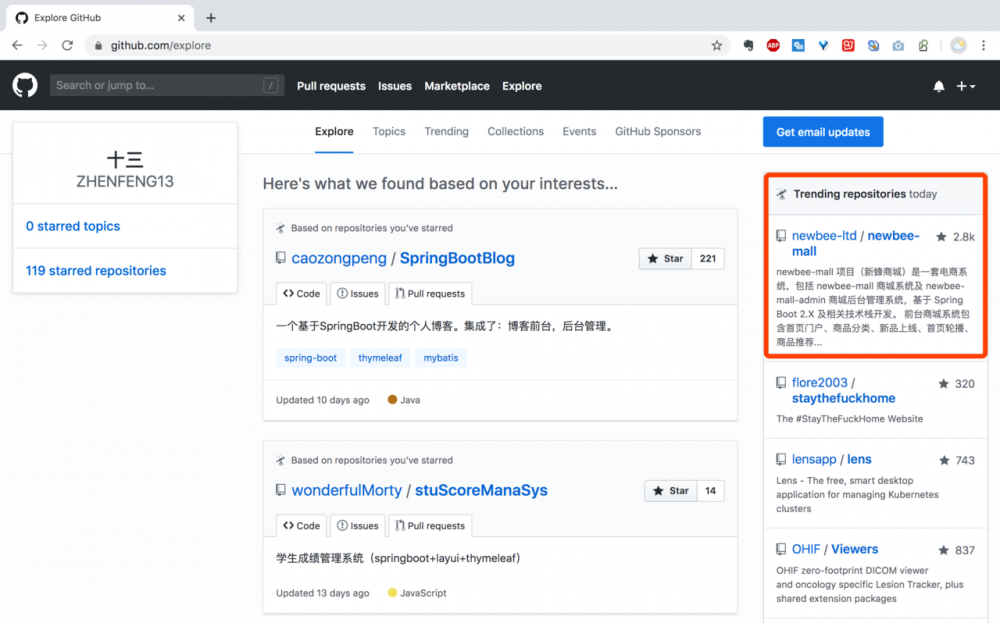Image resolution: width=1000 pixels, height=623 pixels.
Task: Star the caozongpeng/SpringBootBlog repository
Action: point(664,258)
